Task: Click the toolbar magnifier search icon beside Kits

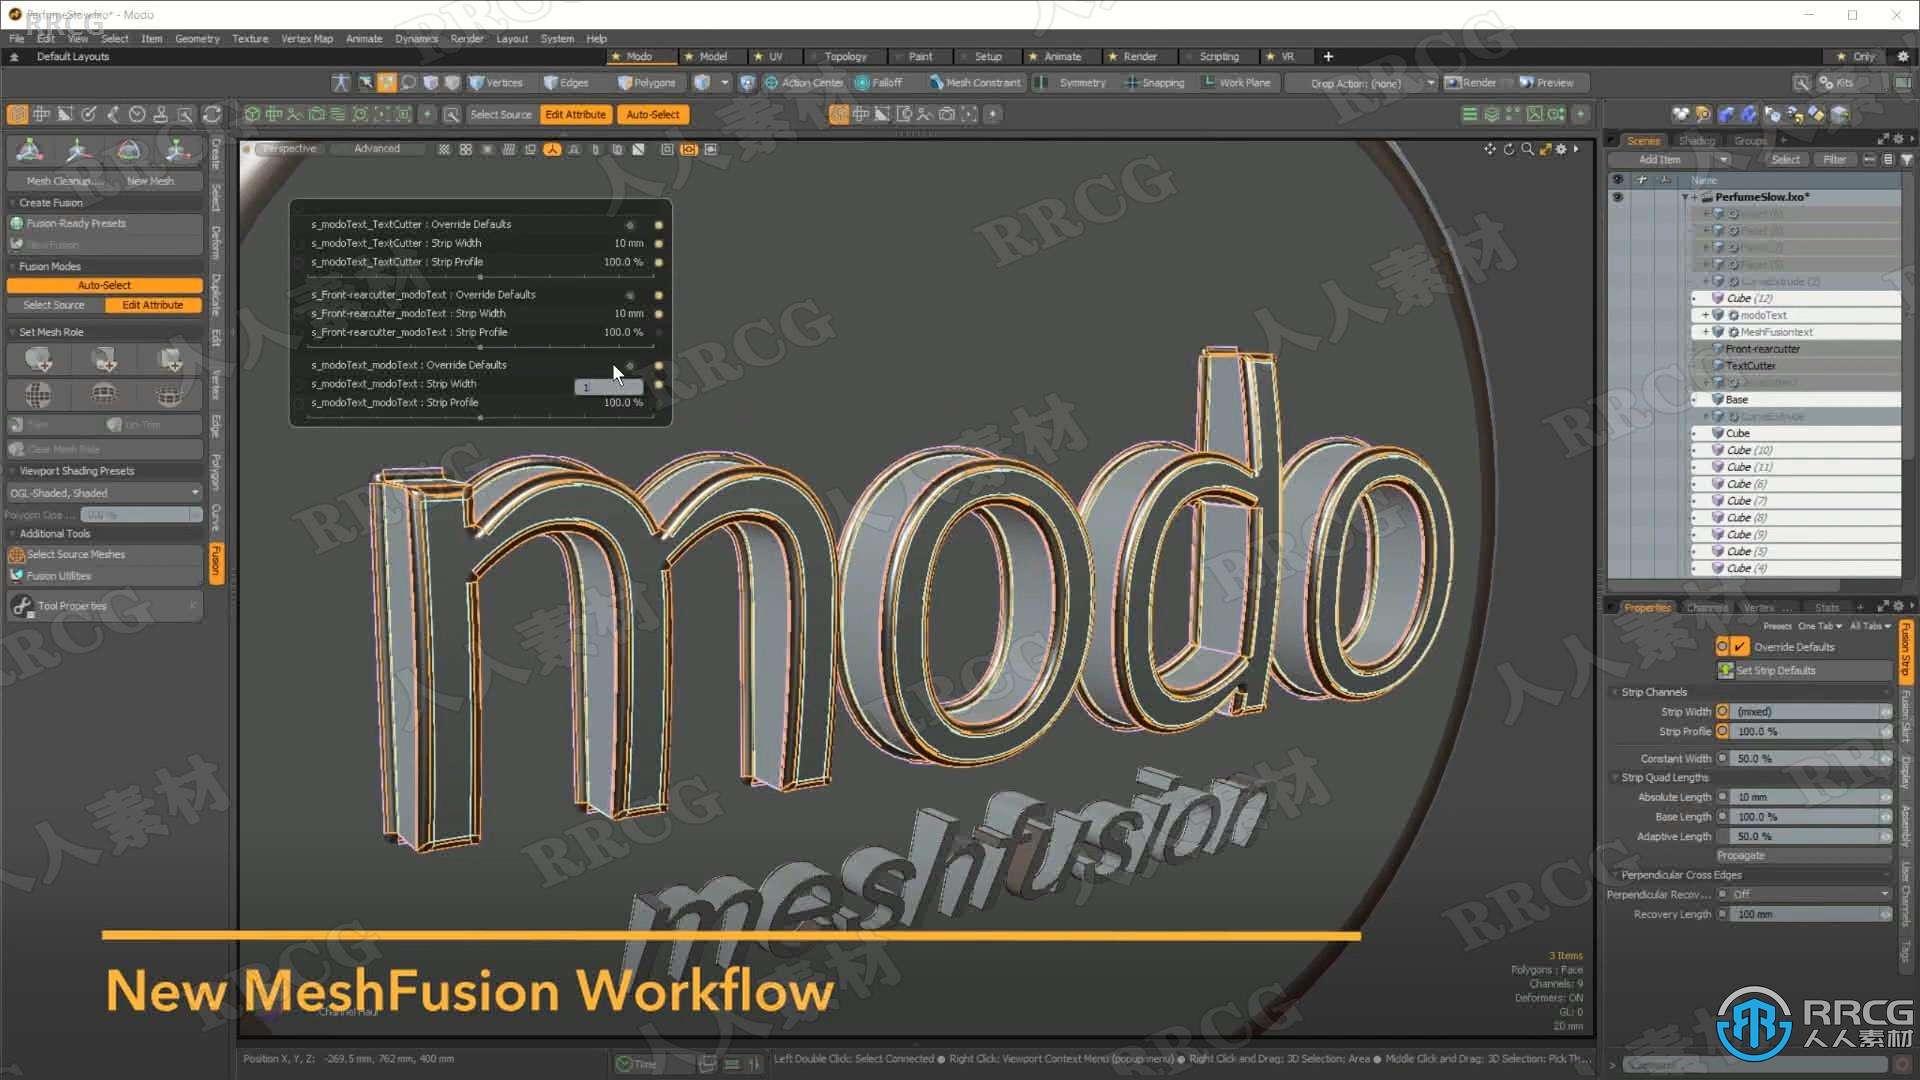Action: [x=1801, y=83]
